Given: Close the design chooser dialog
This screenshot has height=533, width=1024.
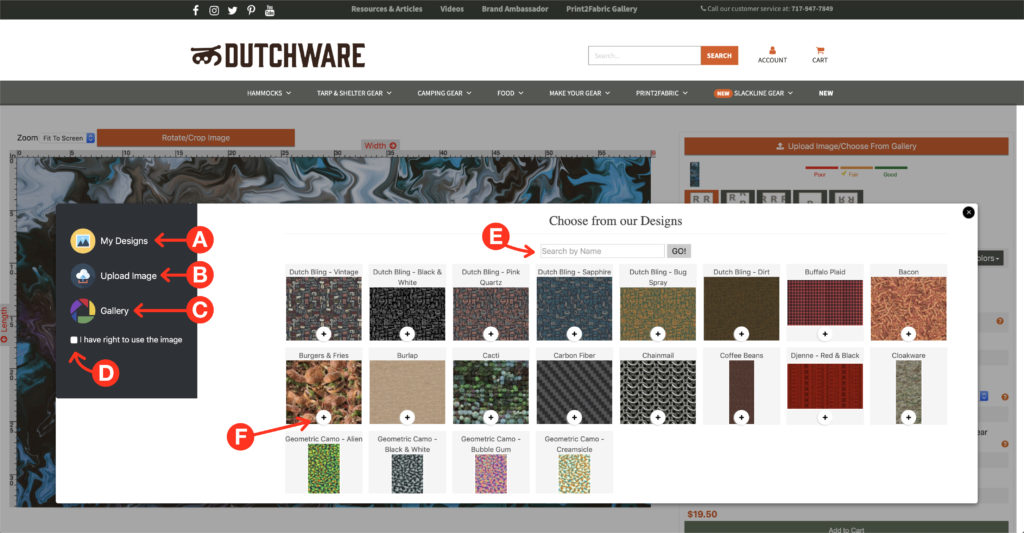Looking at the screenshot, I should [968, 212].
